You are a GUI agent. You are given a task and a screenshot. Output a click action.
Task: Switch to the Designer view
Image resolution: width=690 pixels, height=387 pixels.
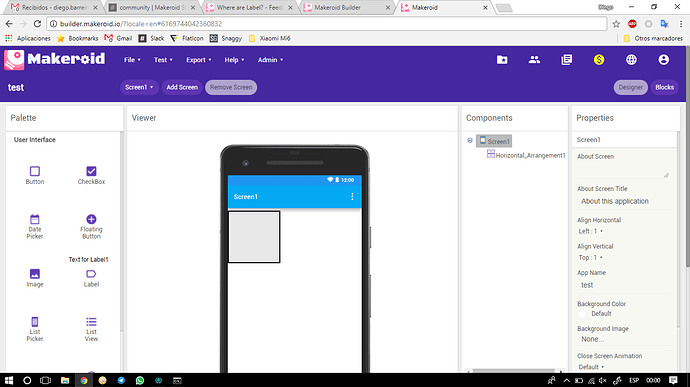(x=631, y=87)
